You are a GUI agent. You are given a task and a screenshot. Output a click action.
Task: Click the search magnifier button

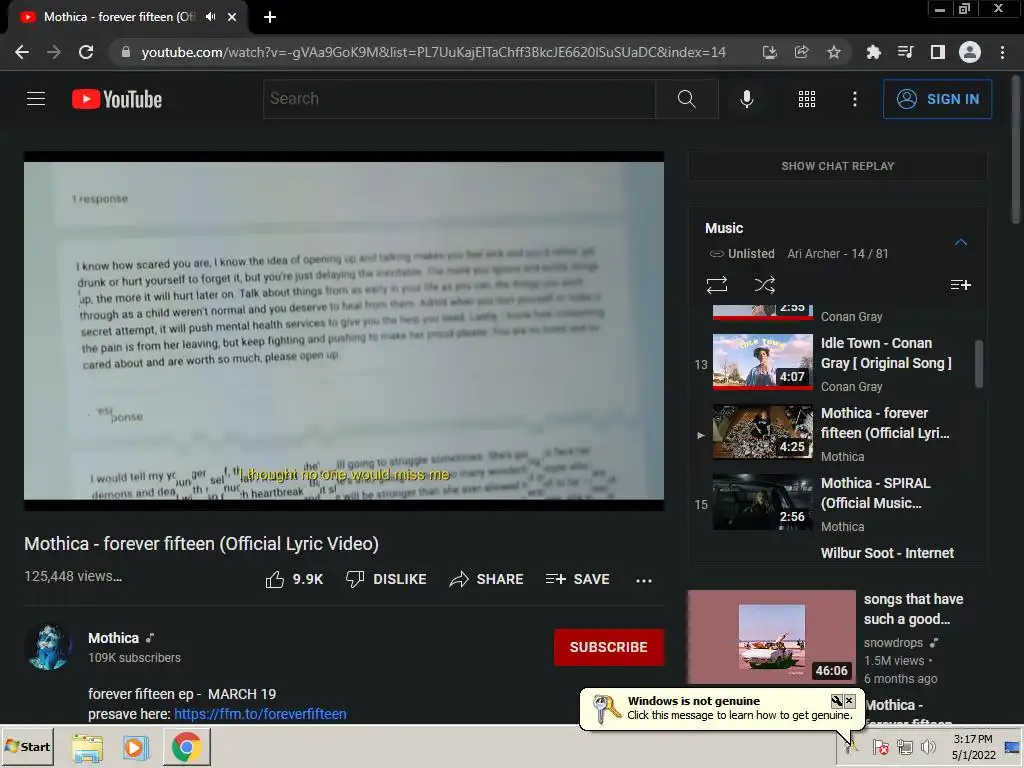coord(686,99)
